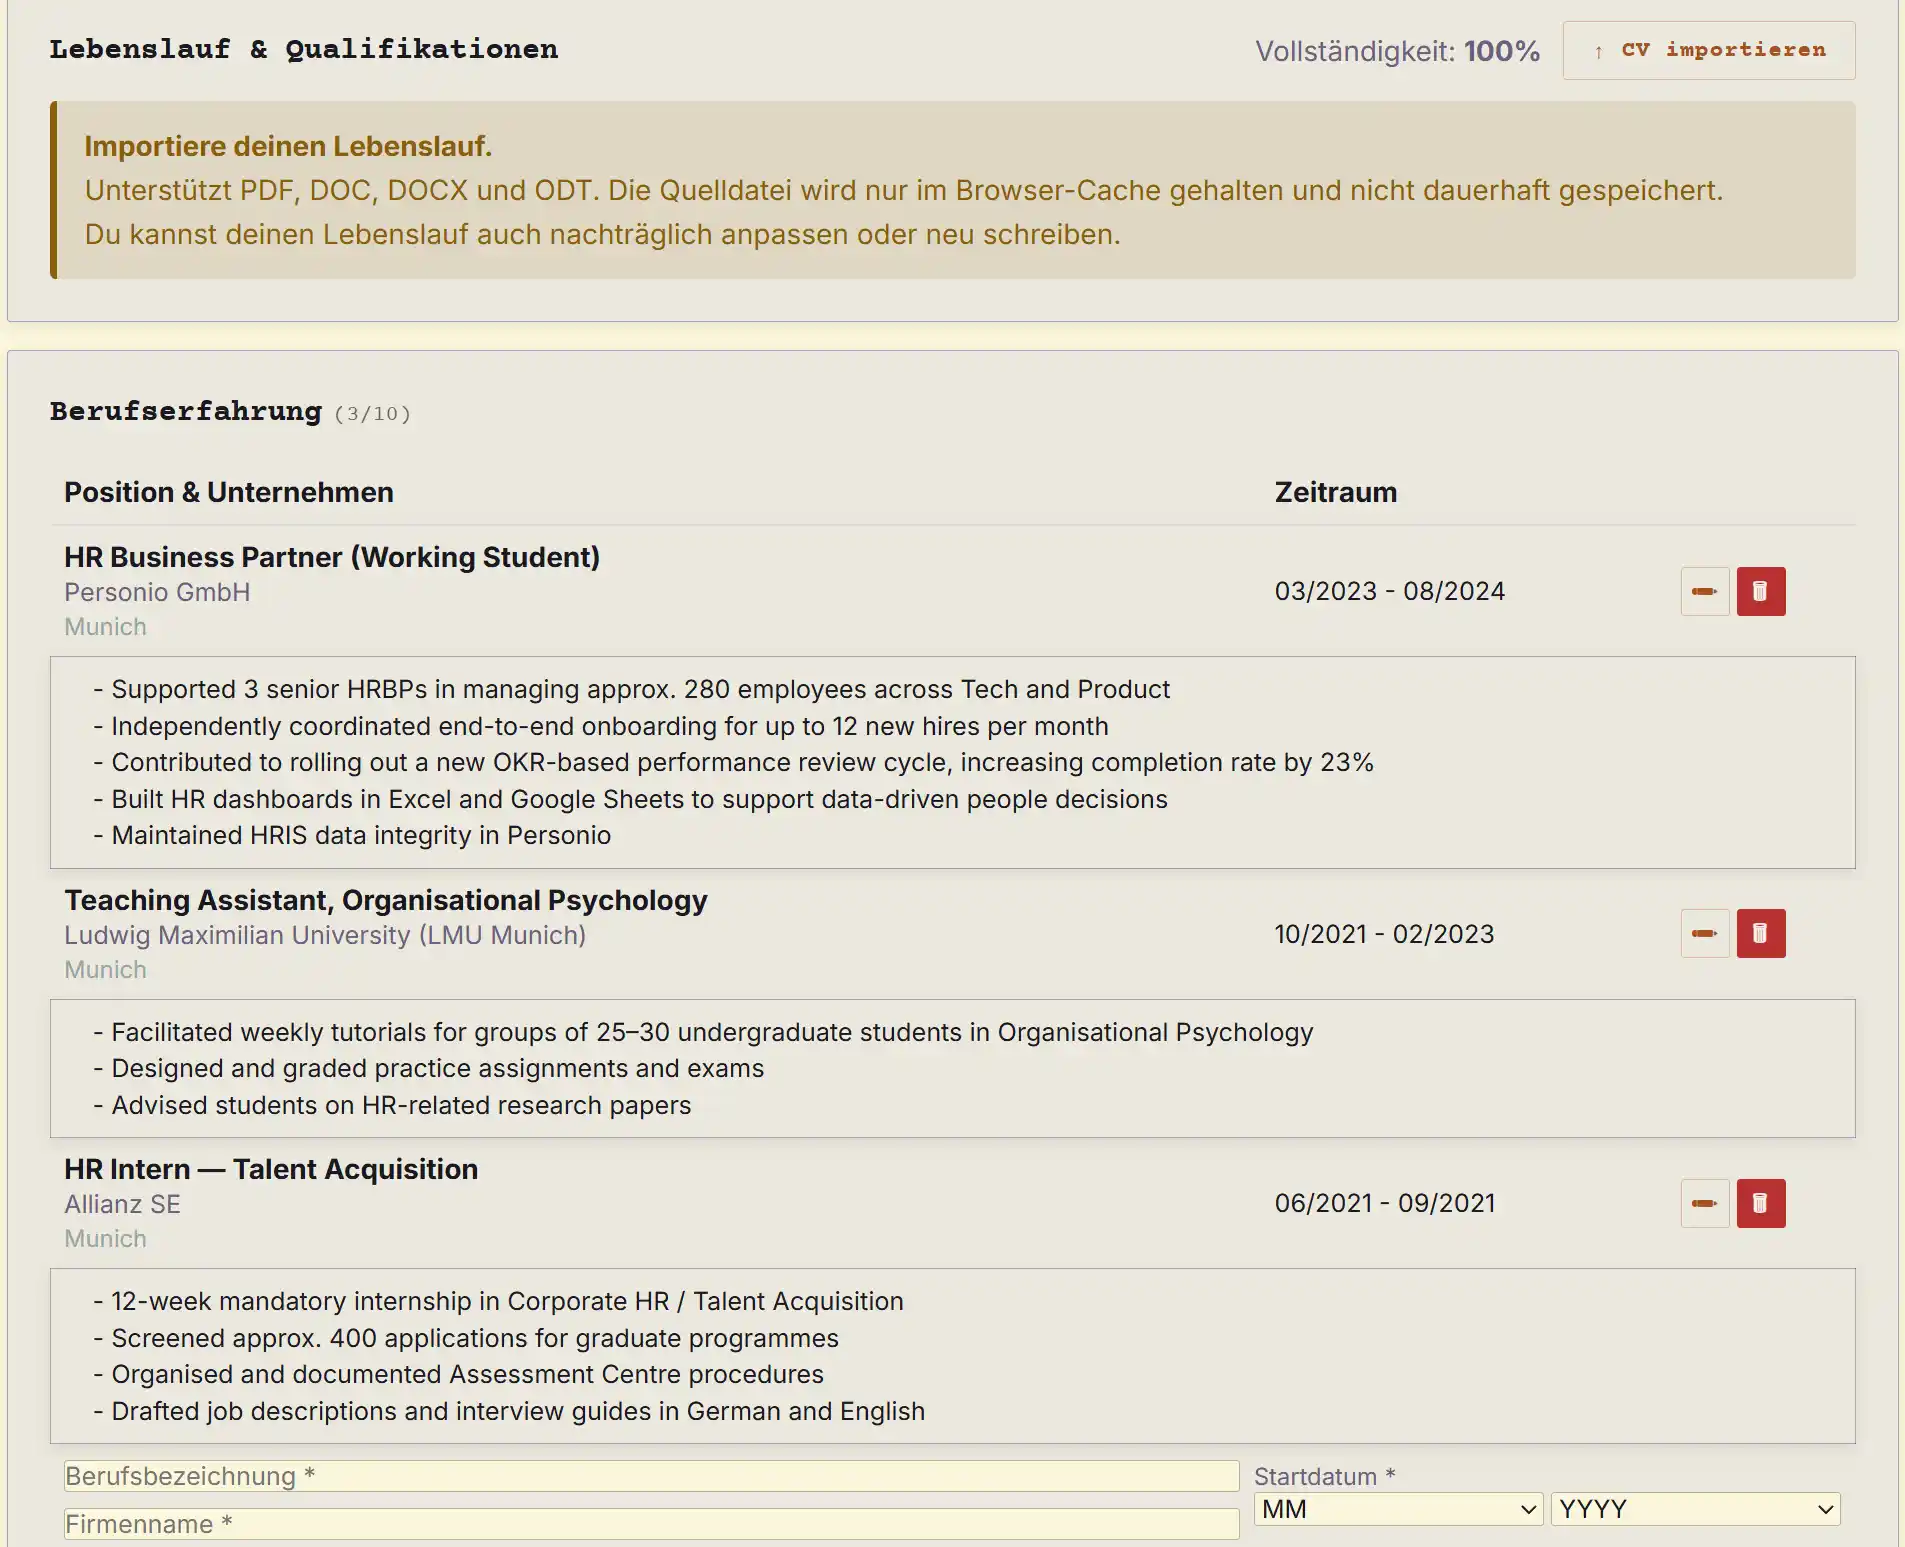Open the Startdatum YYYY year dropdown
1905x1547 pixels.
point(1695,1509)
